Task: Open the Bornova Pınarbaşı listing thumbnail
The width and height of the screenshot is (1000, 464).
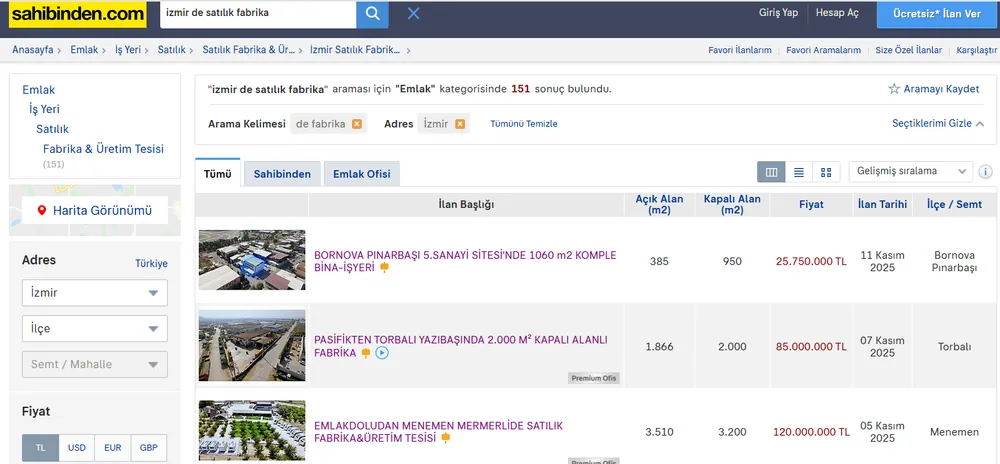Action: (252, 260)
